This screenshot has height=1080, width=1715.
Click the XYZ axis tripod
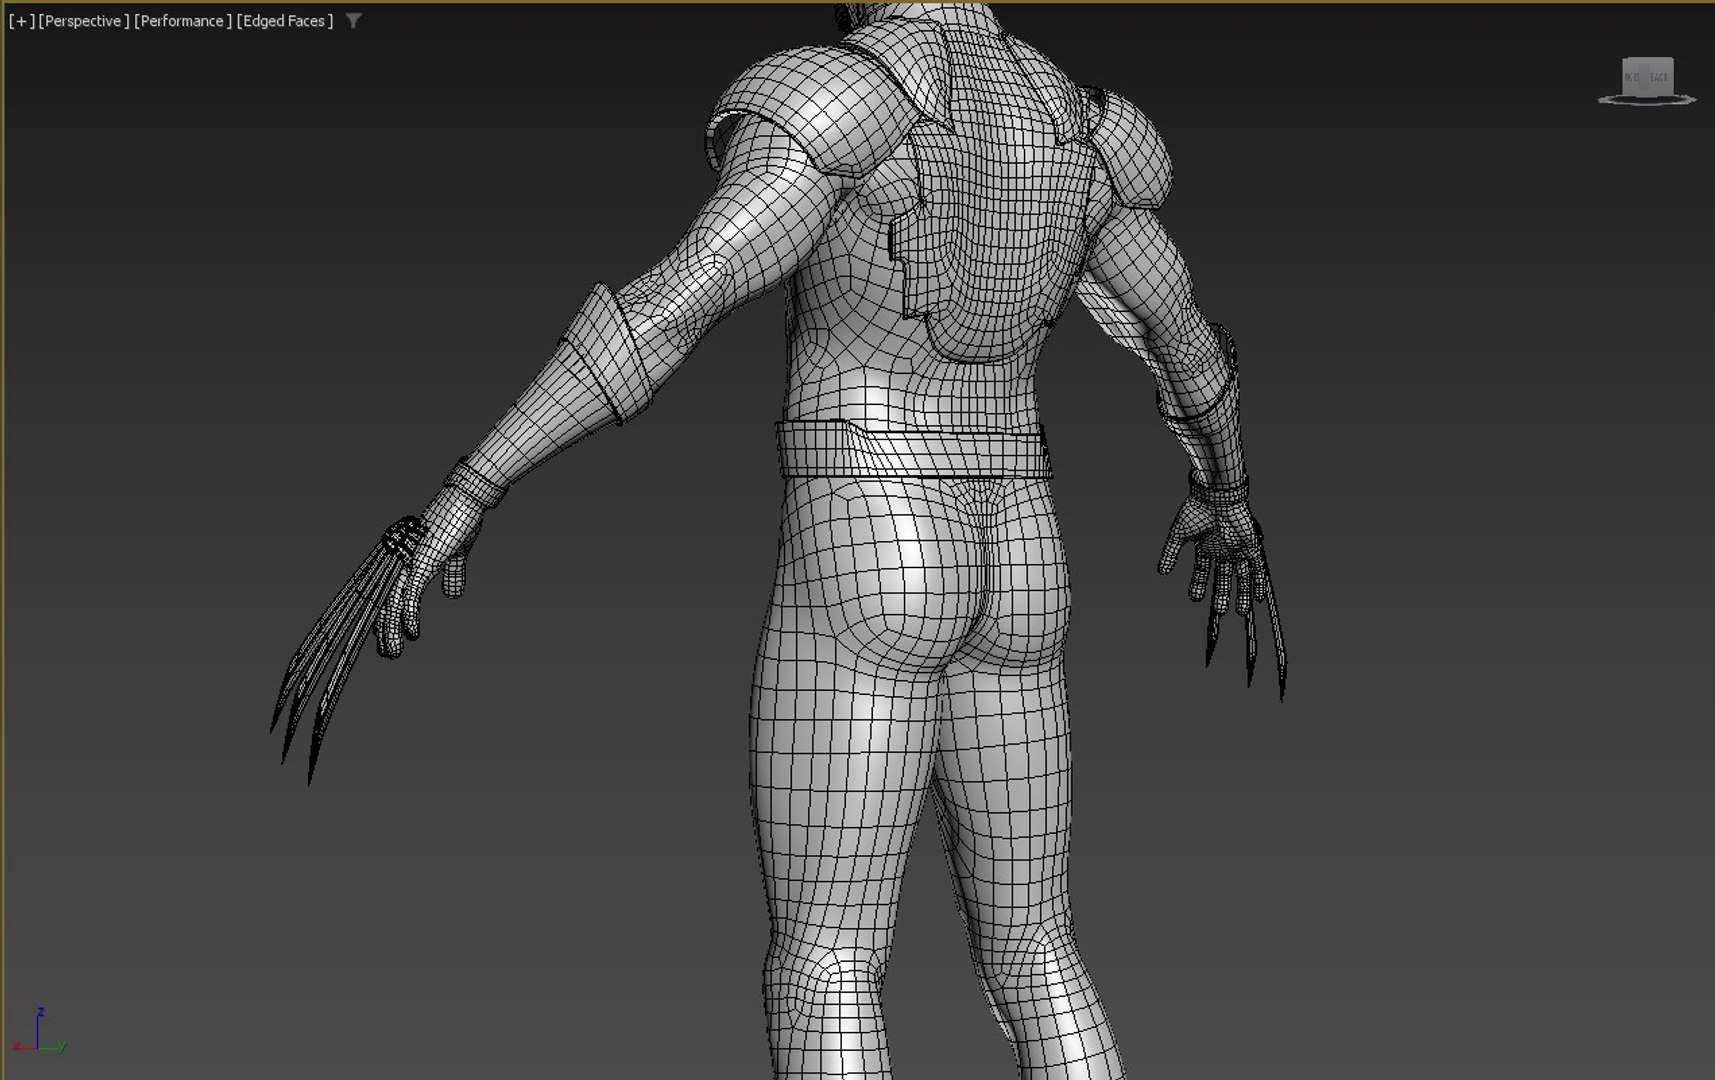coord(39,1032)
